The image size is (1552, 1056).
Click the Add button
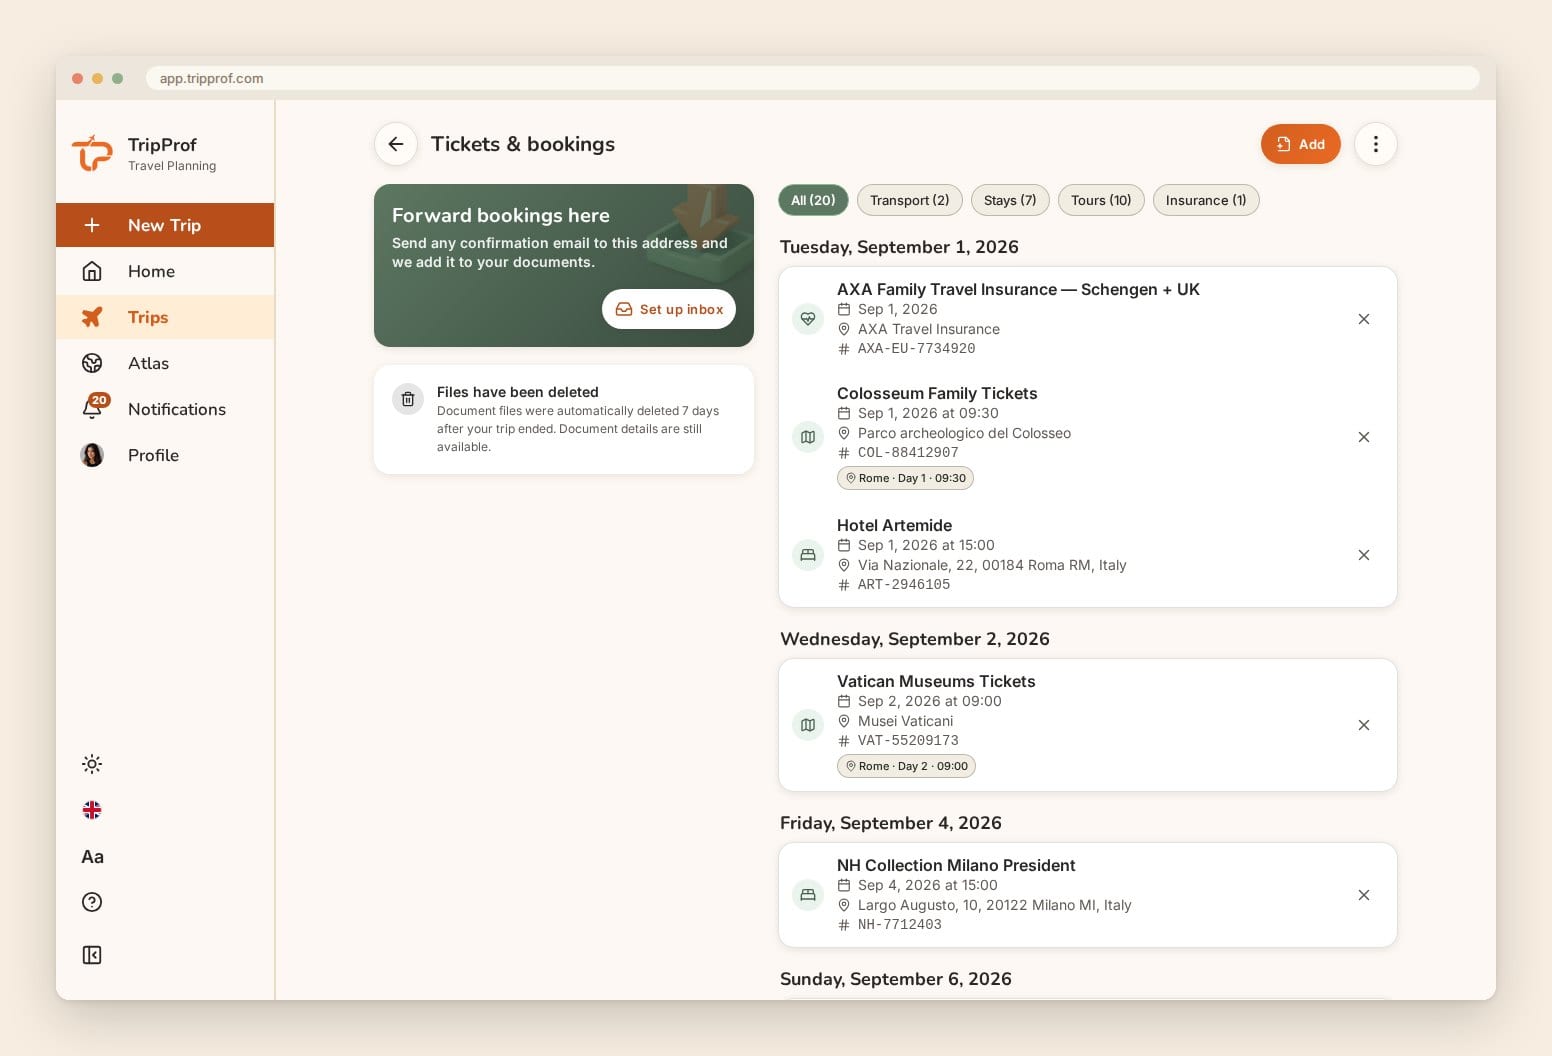pyautogui.click(x=1300, y=144)
